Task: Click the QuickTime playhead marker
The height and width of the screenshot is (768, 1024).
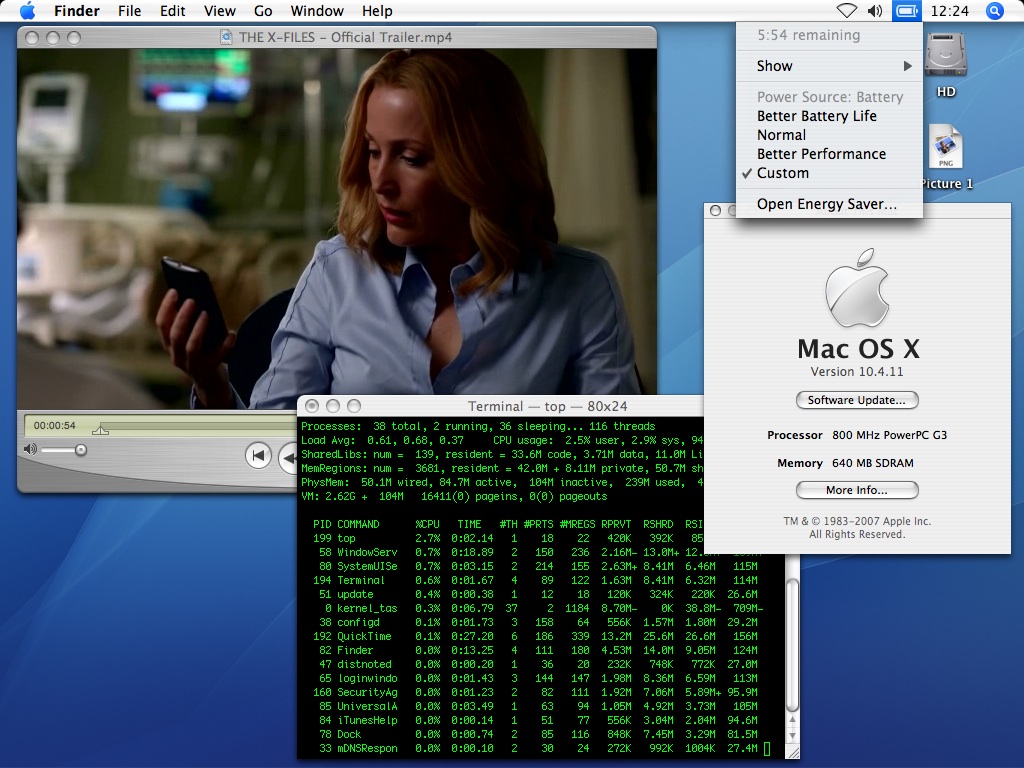Action: (101, 429)
